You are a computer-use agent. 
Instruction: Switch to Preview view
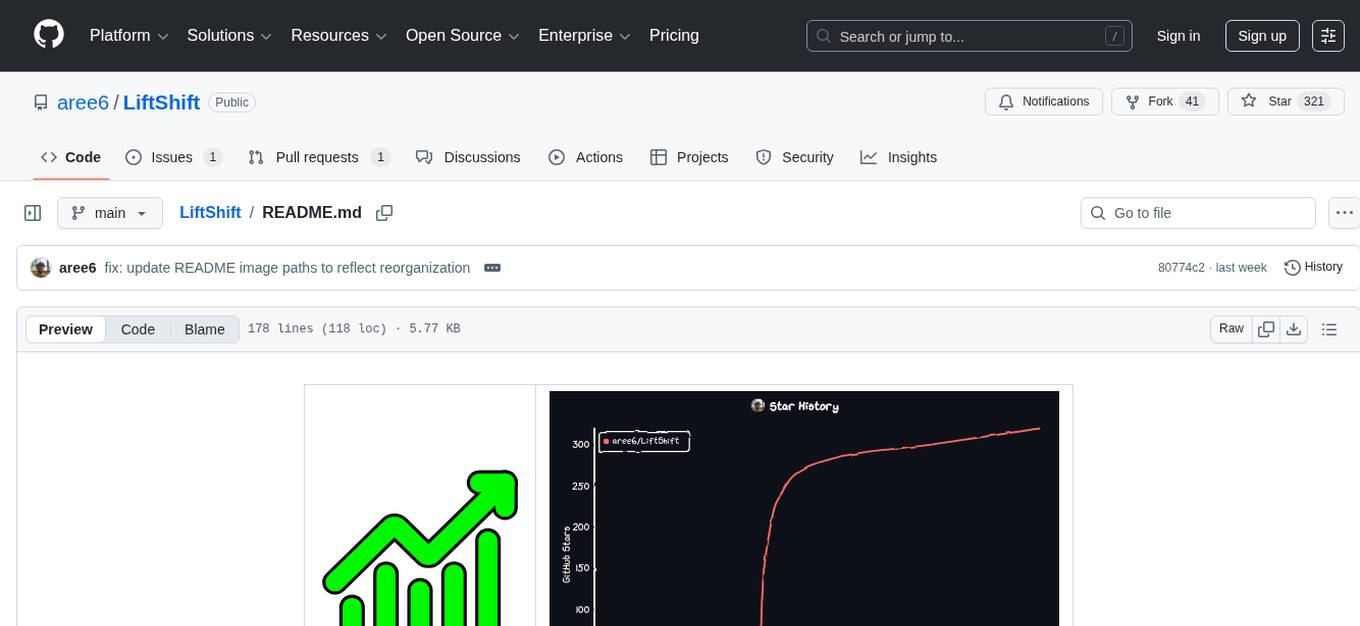pos(66,329)
